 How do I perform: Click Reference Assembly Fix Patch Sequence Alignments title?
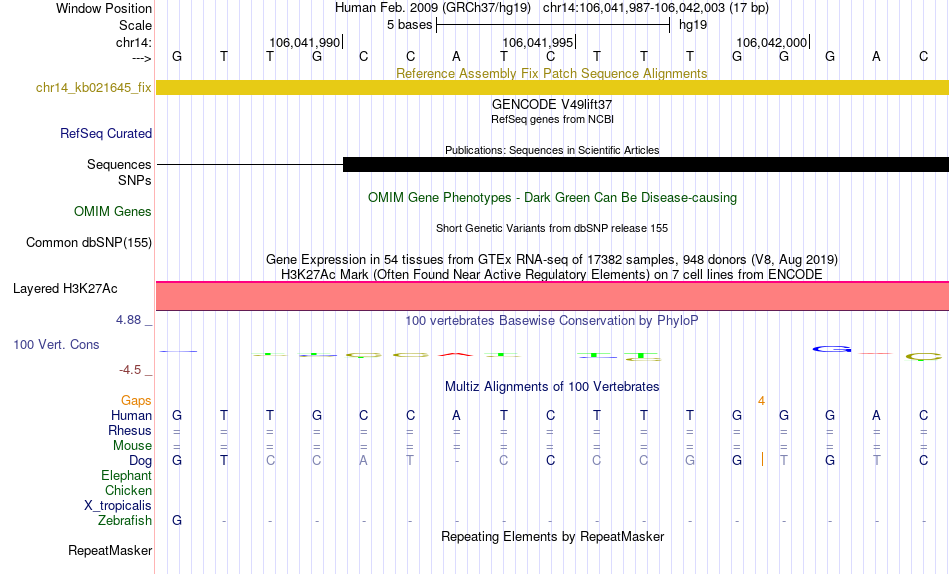[552, 73]
